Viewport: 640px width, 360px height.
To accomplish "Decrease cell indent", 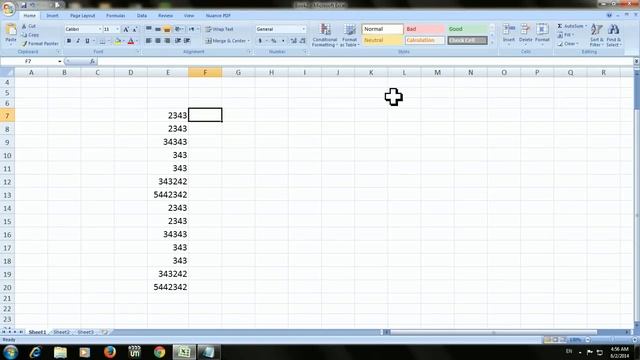I will coord(178,41).
